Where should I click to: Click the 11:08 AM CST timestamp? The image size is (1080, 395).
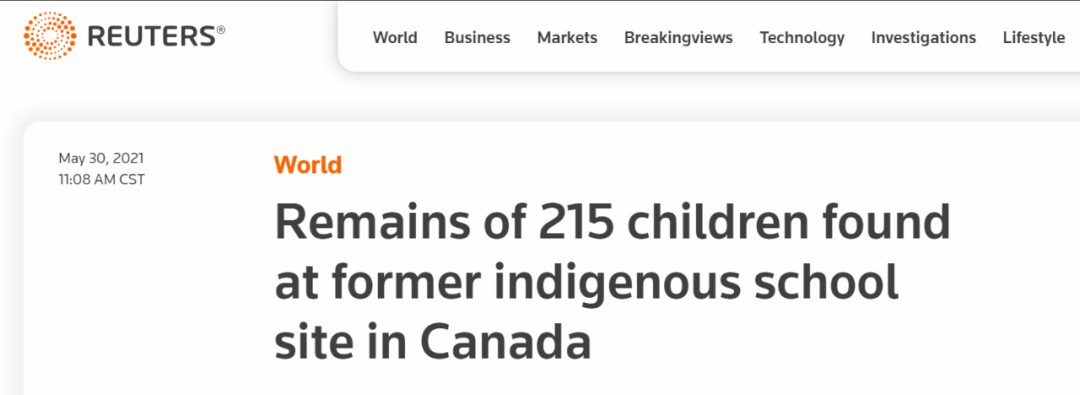[102, 180]
